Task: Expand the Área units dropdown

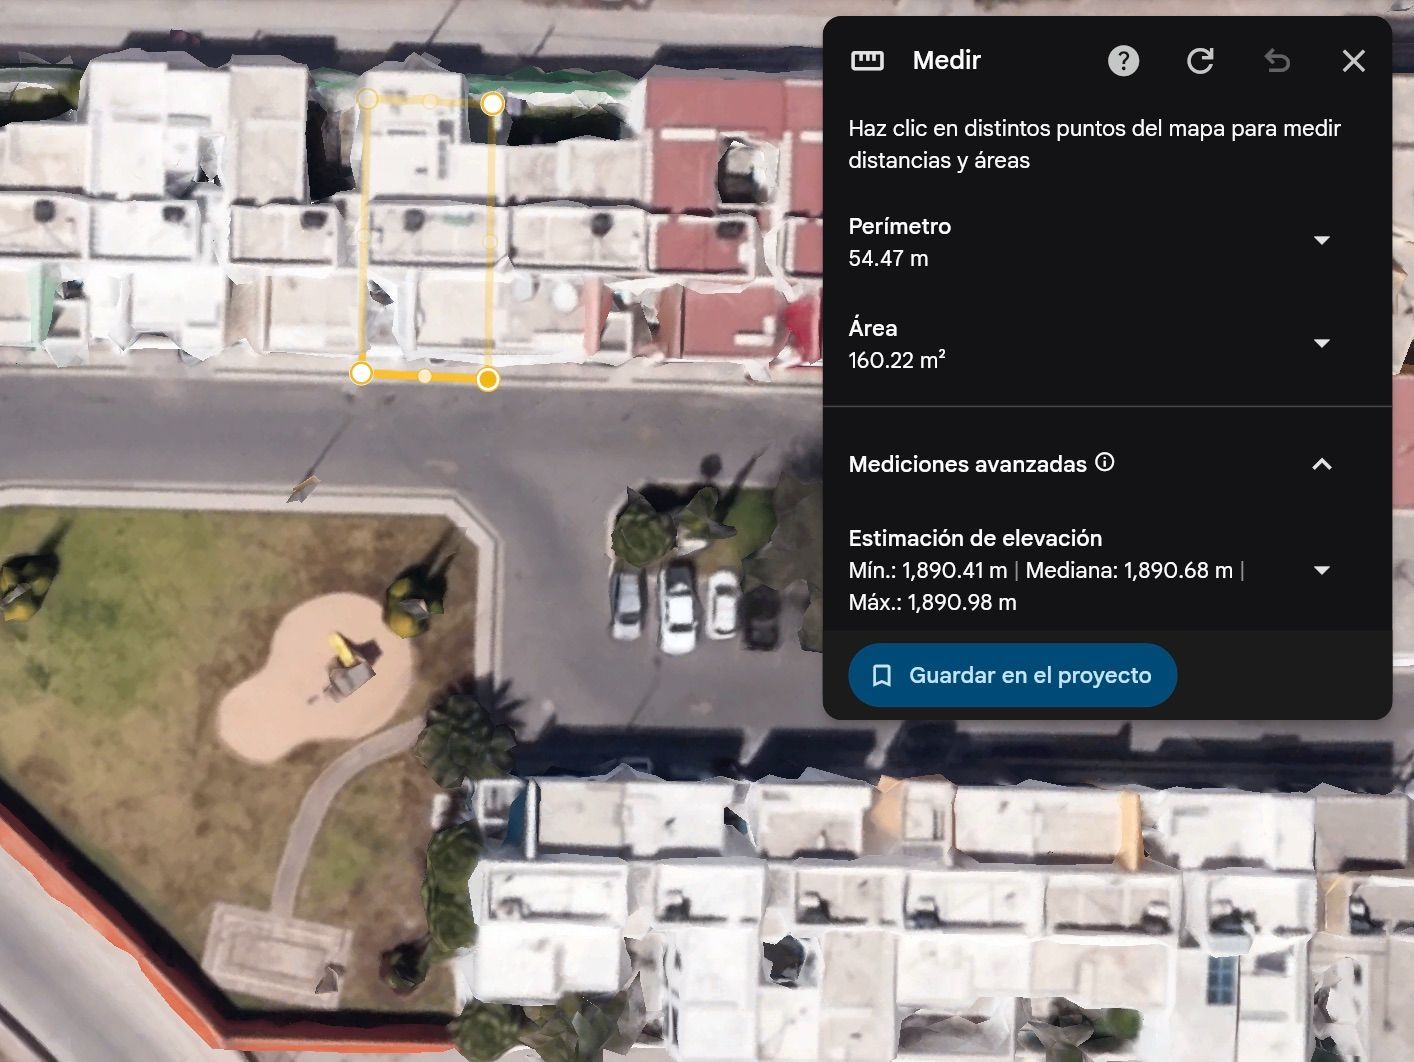Action: 1321,343
